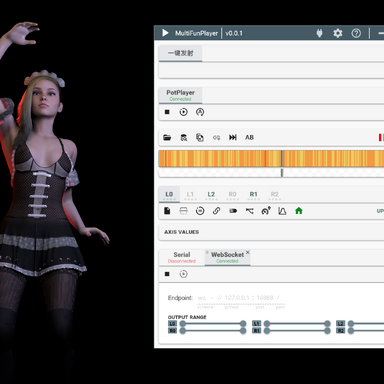Screen dimensions: 384x384
Task: Toggle the AB loop button
Action: 249,137
